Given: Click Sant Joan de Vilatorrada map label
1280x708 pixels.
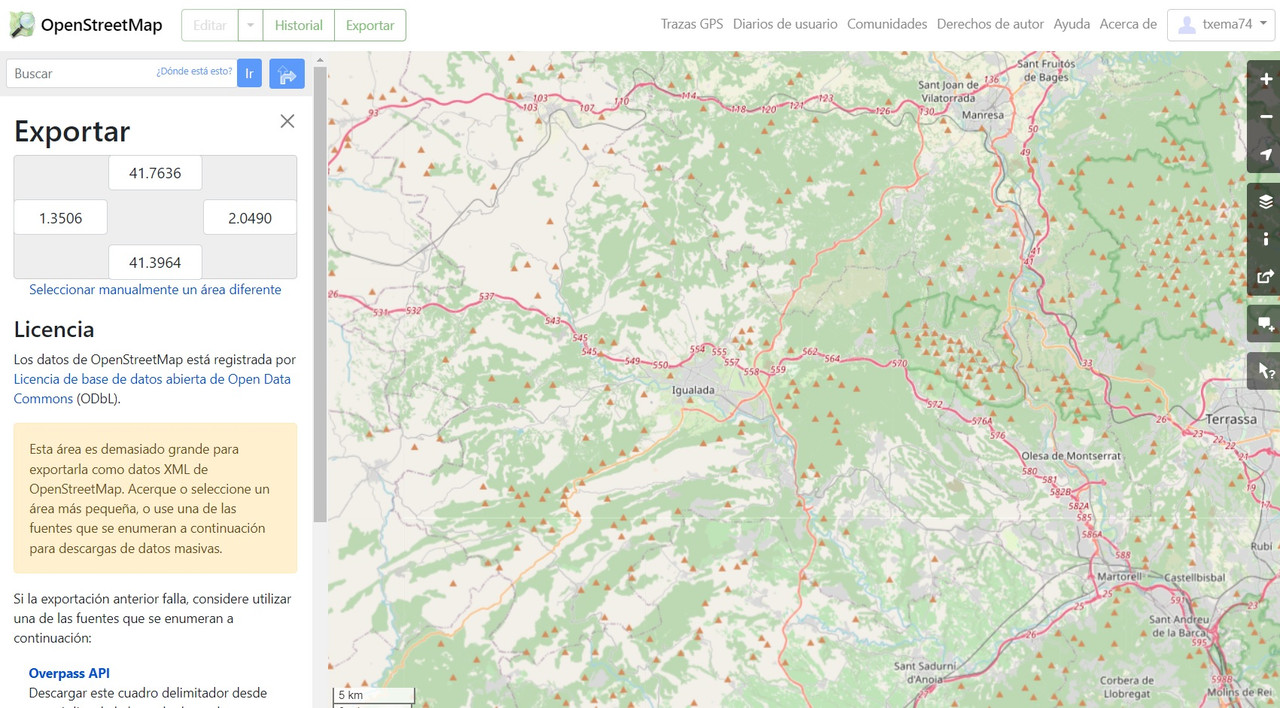Looking at the screenshot, I should [x=948, y=92].
